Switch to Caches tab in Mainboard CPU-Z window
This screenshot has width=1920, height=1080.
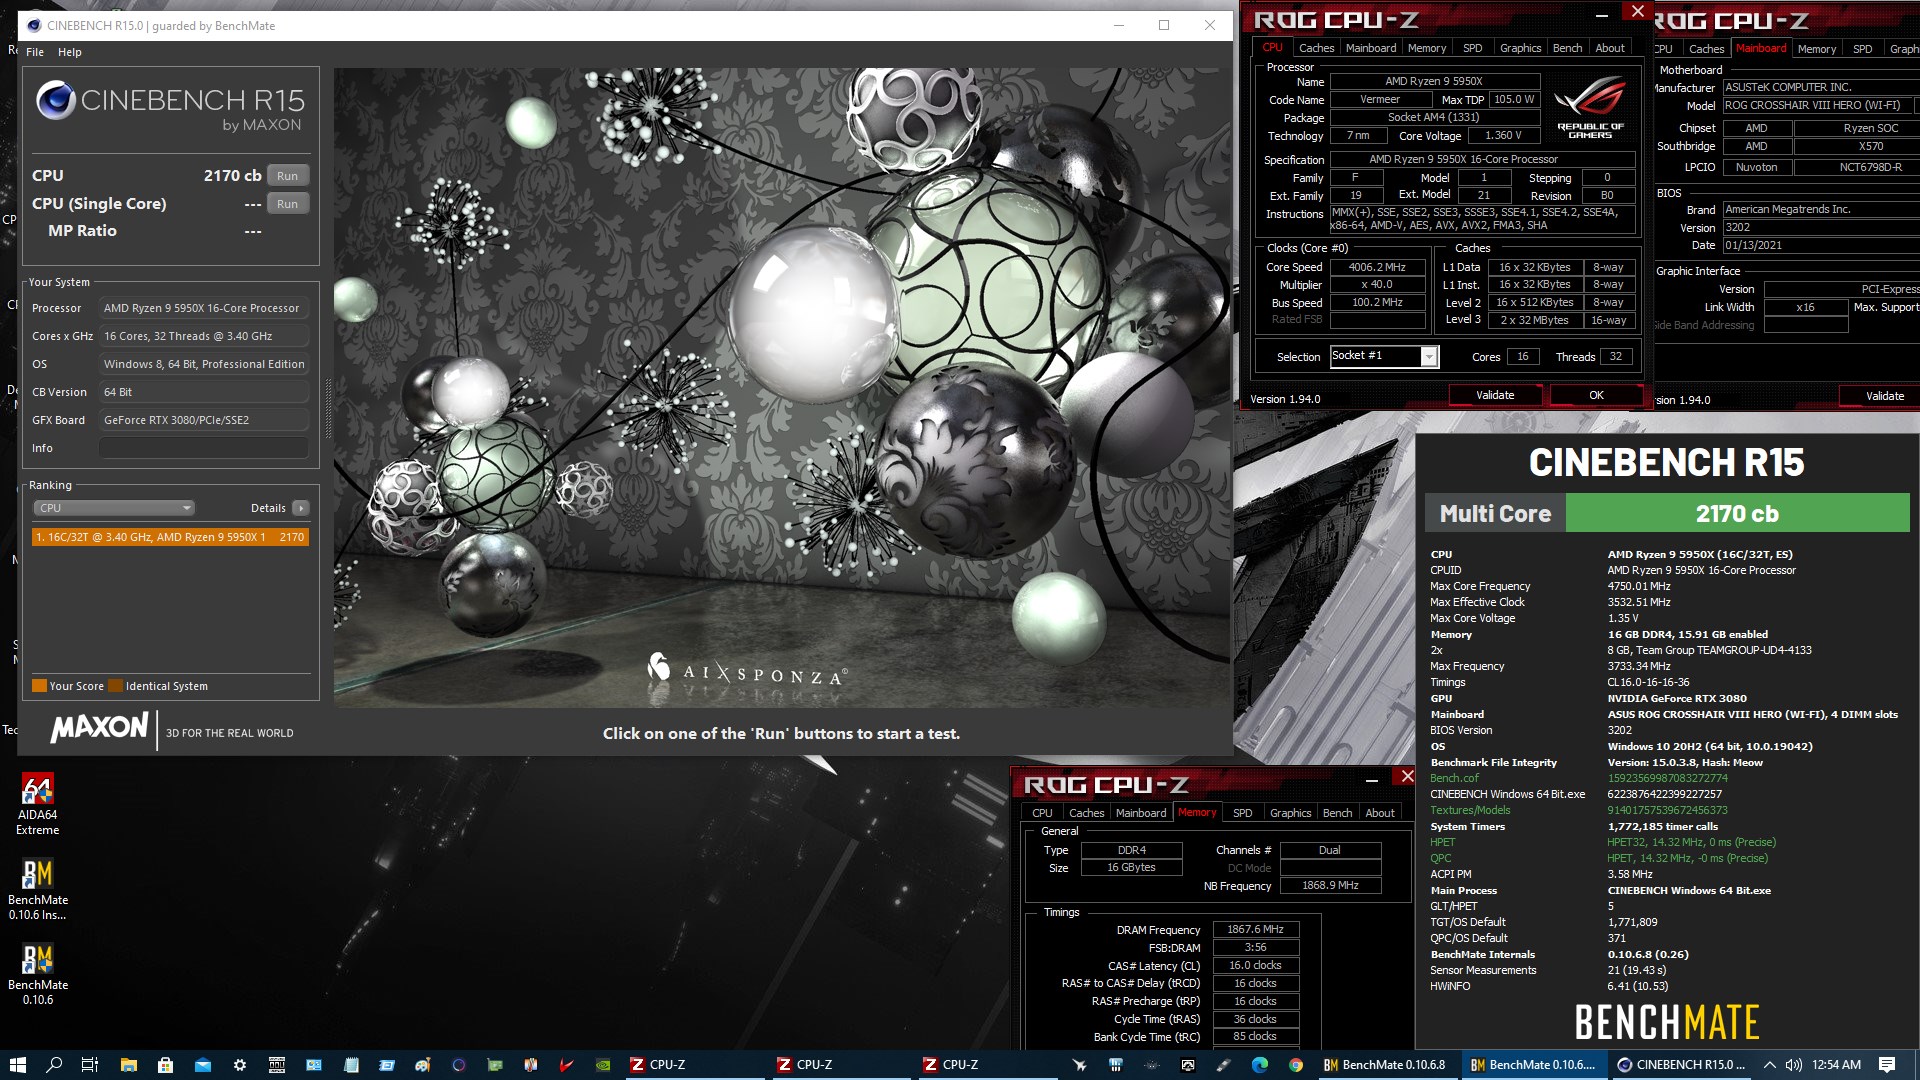pos(1706,49)
